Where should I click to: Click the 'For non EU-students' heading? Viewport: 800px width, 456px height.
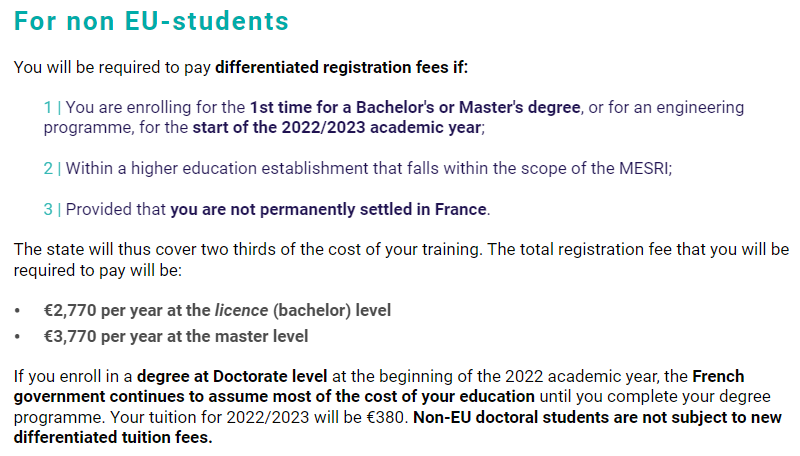(x=151, y=21)
